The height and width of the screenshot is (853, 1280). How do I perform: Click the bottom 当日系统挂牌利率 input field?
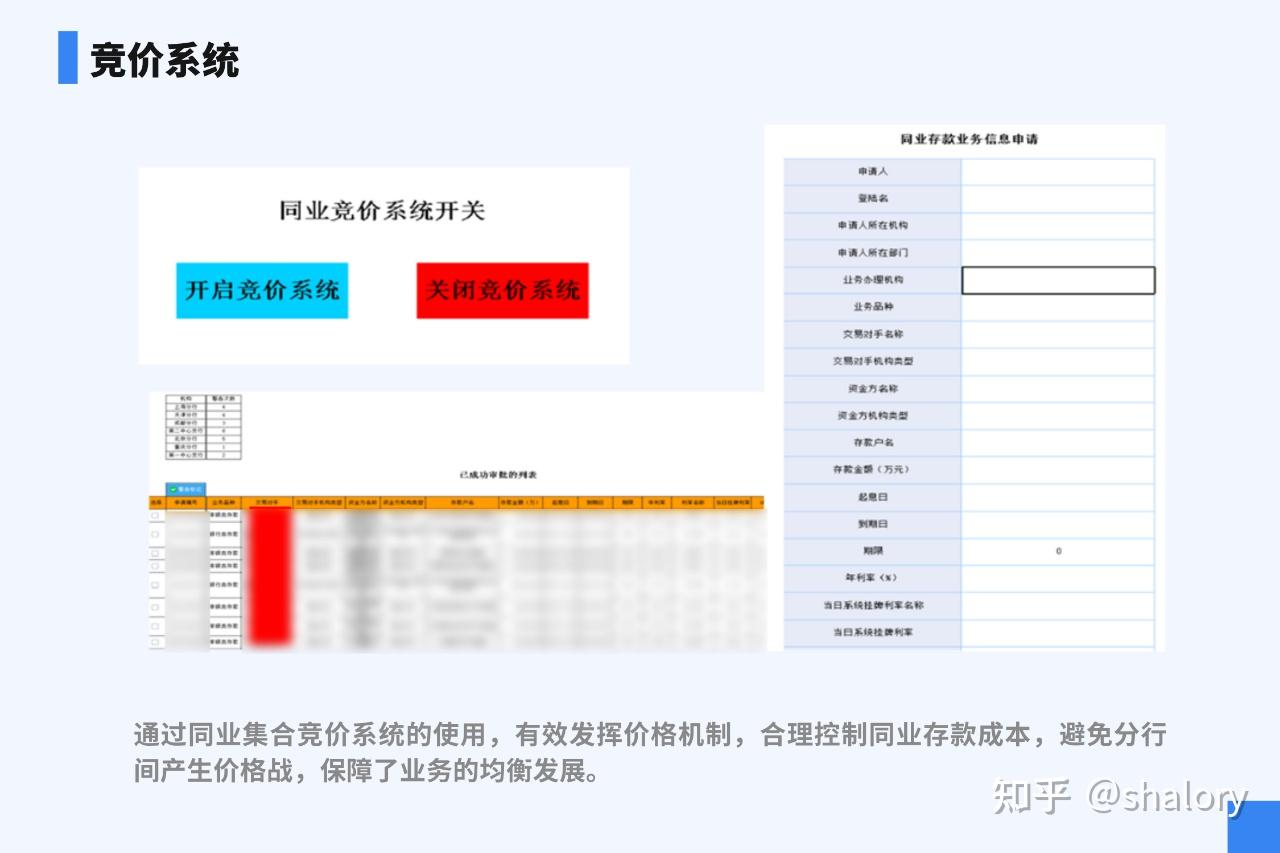coord(1058,632)
